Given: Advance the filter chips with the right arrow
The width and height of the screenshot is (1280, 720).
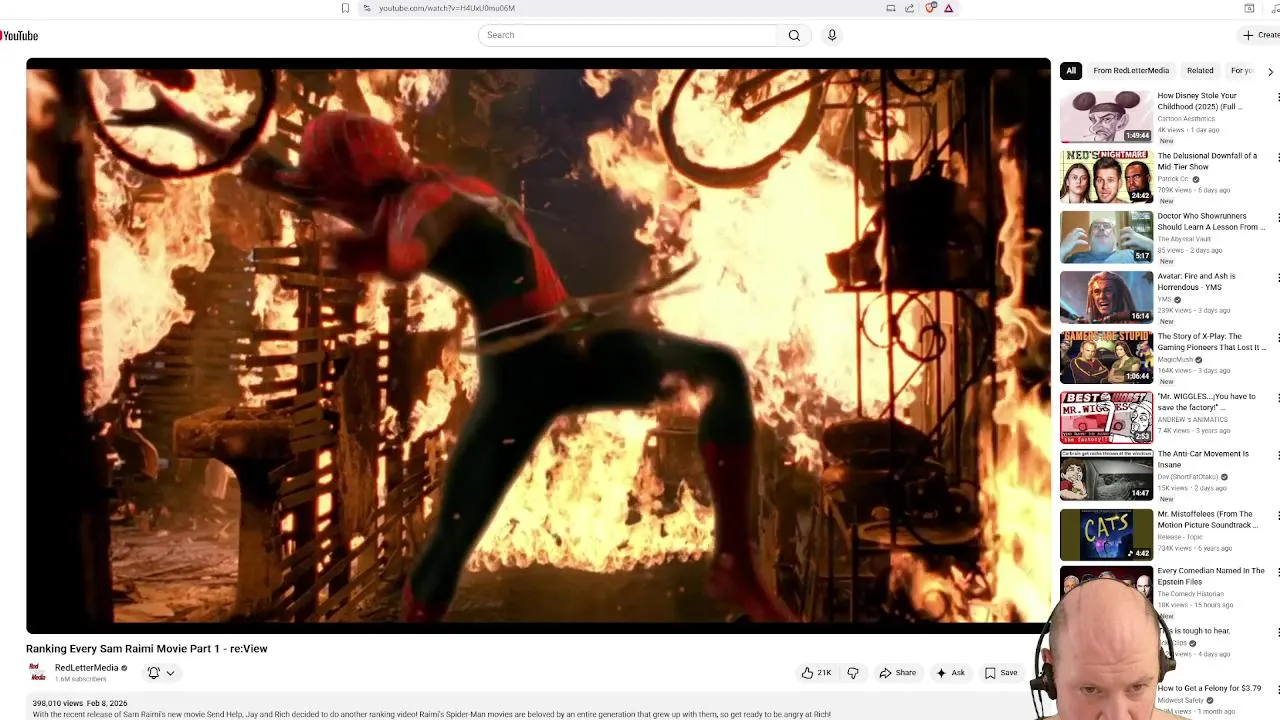Looking at the screenshot, I should point(1270,71).
